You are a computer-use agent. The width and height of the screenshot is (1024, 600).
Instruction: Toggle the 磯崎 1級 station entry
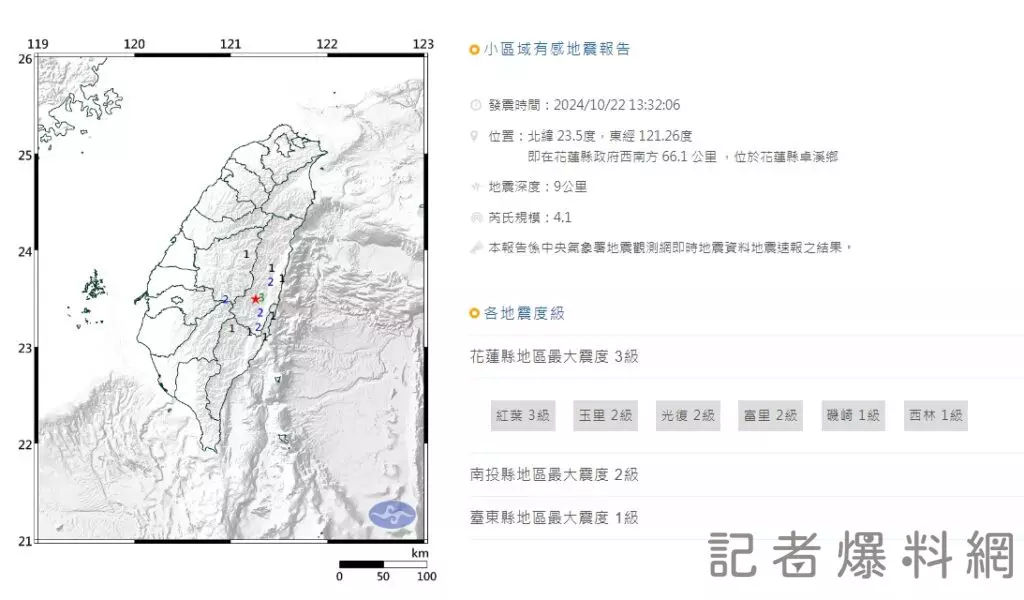853,416
